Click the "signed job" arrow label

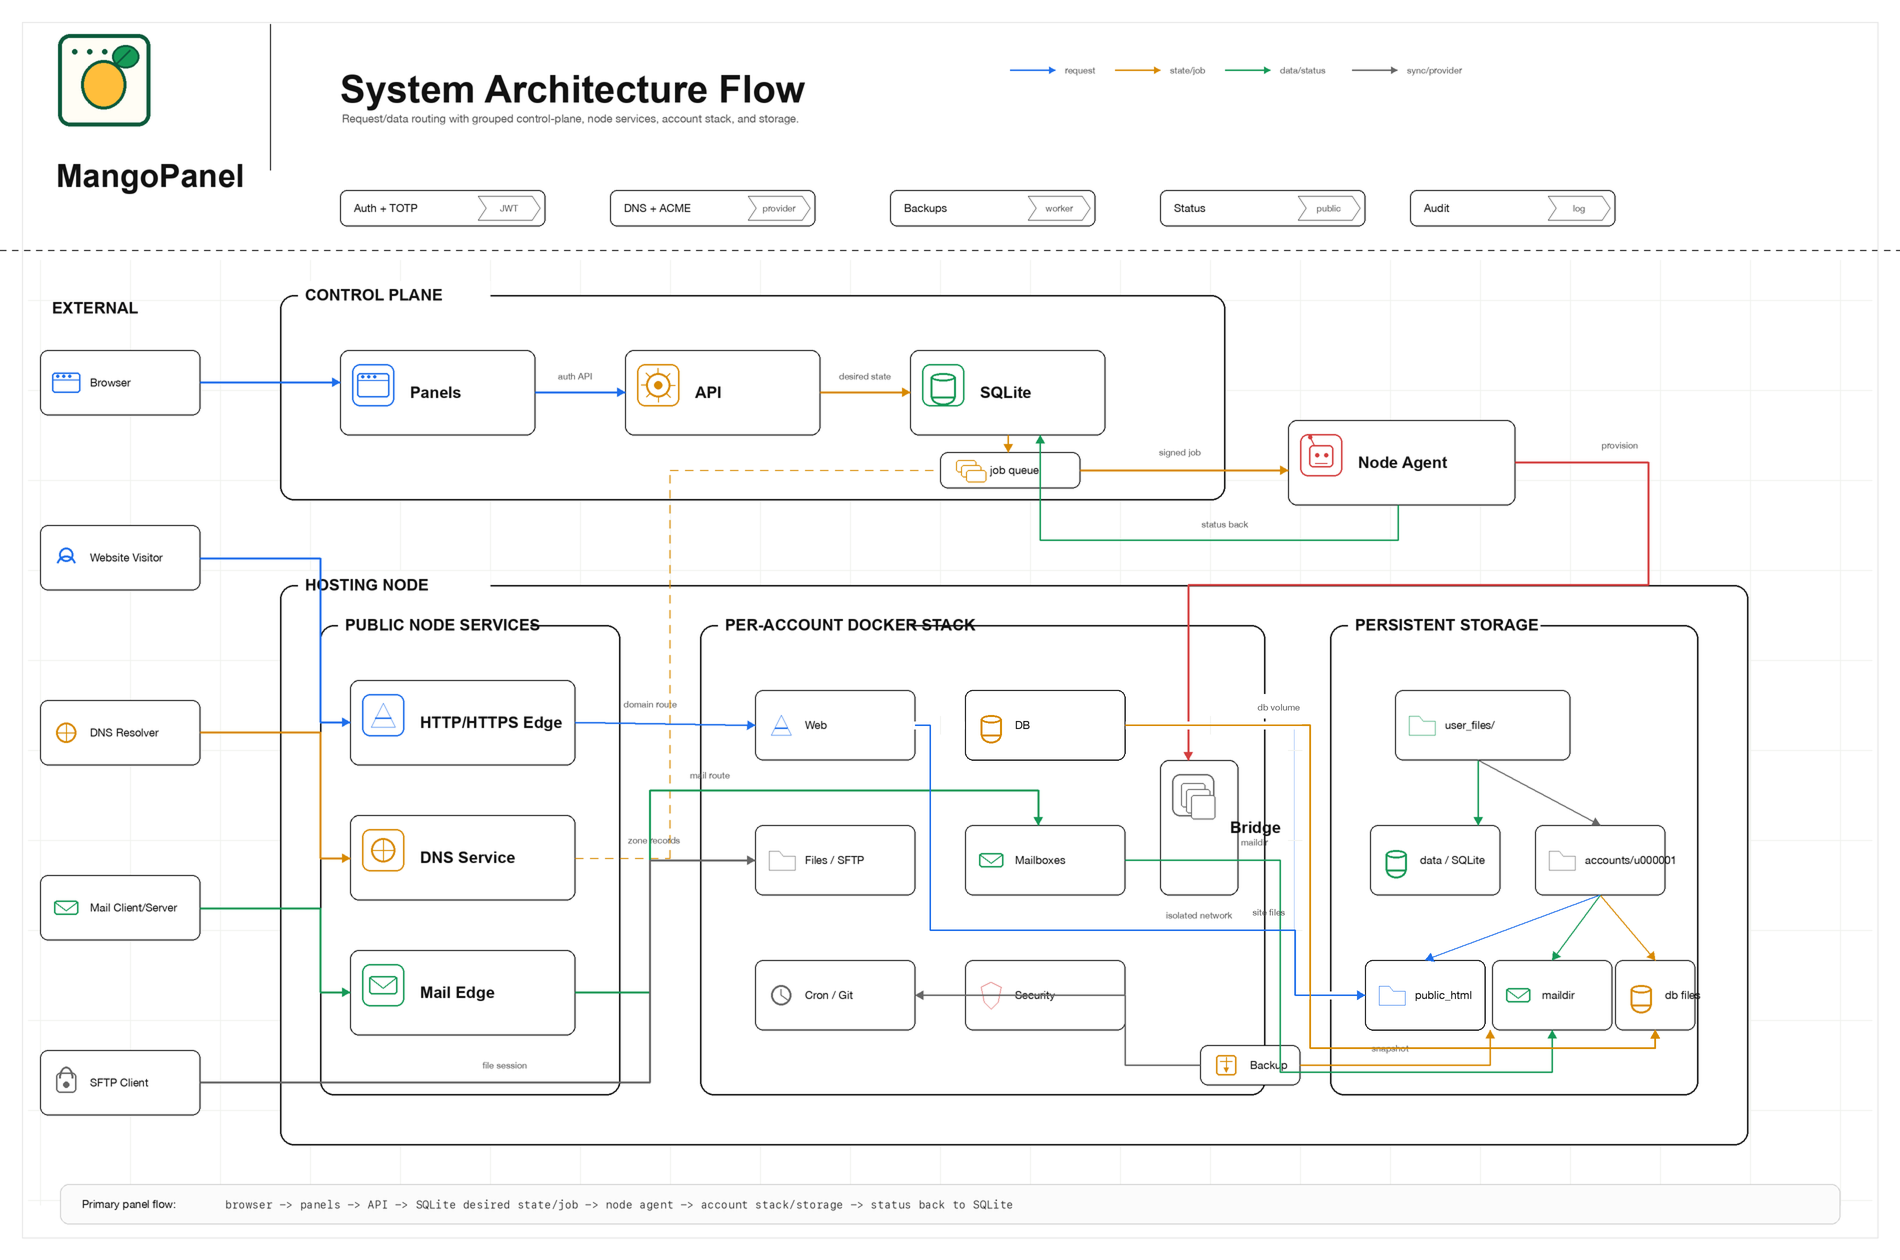[x=1180, y=452]
